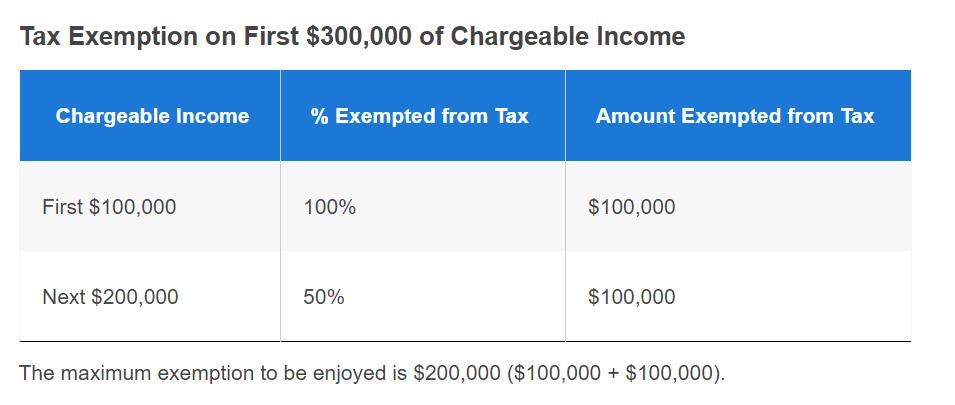Click the First $100,000 cell
The height and width of the screenshot is (405, 955).
tap(109, 207)
